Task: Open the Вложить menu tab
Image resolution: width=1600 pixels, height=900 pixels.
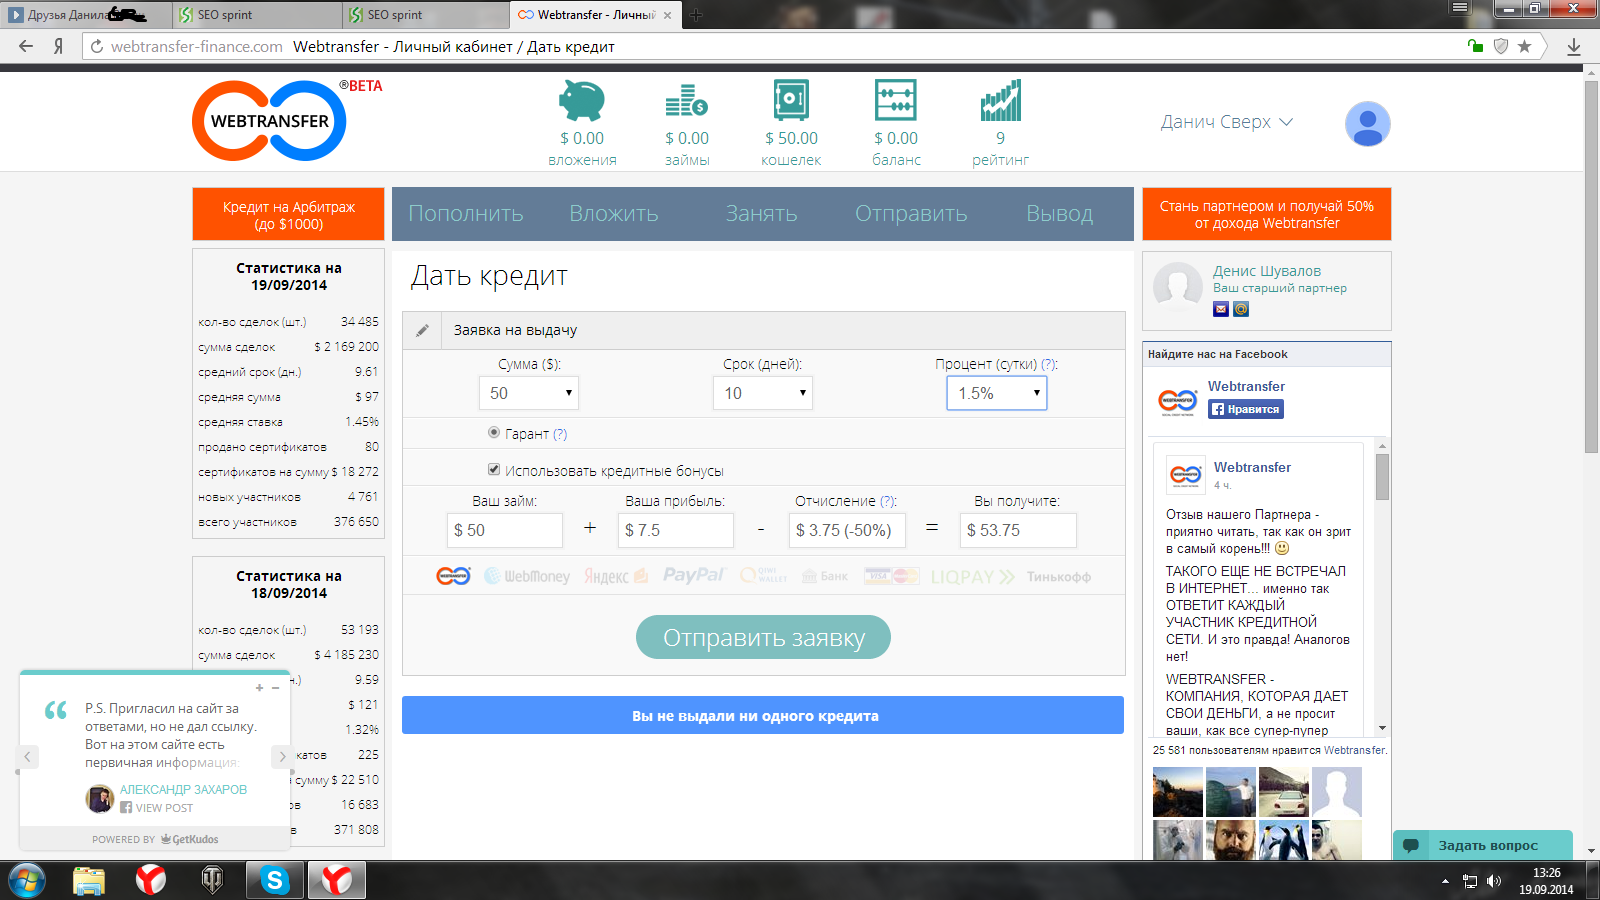Action: [614, 214]
